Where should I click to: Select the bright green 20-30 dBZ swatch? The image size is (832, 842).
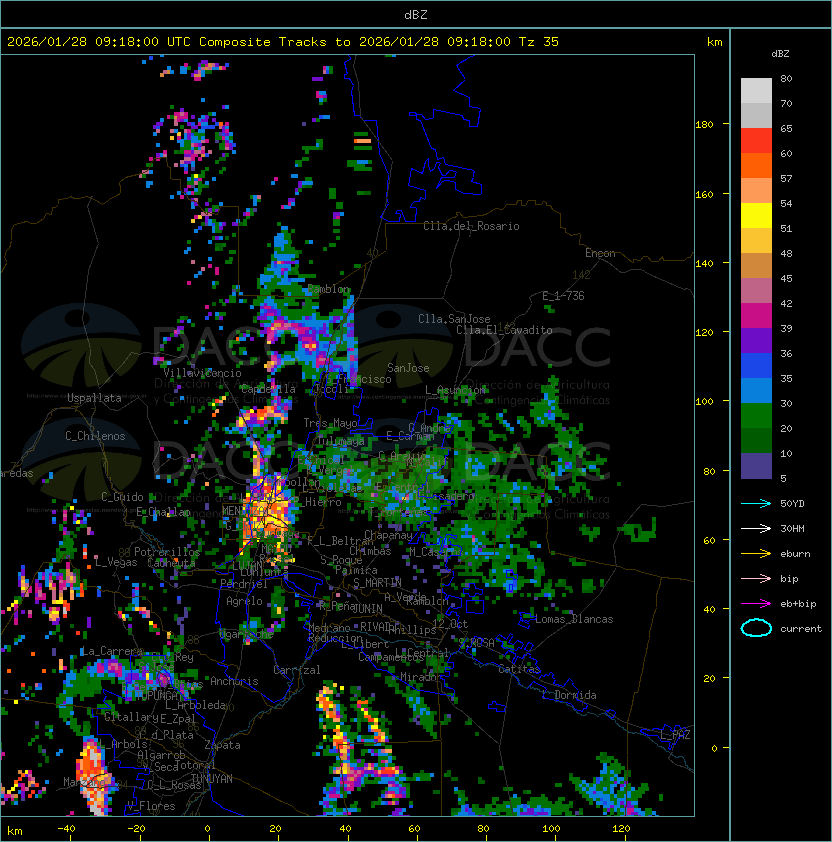(756, 416)
